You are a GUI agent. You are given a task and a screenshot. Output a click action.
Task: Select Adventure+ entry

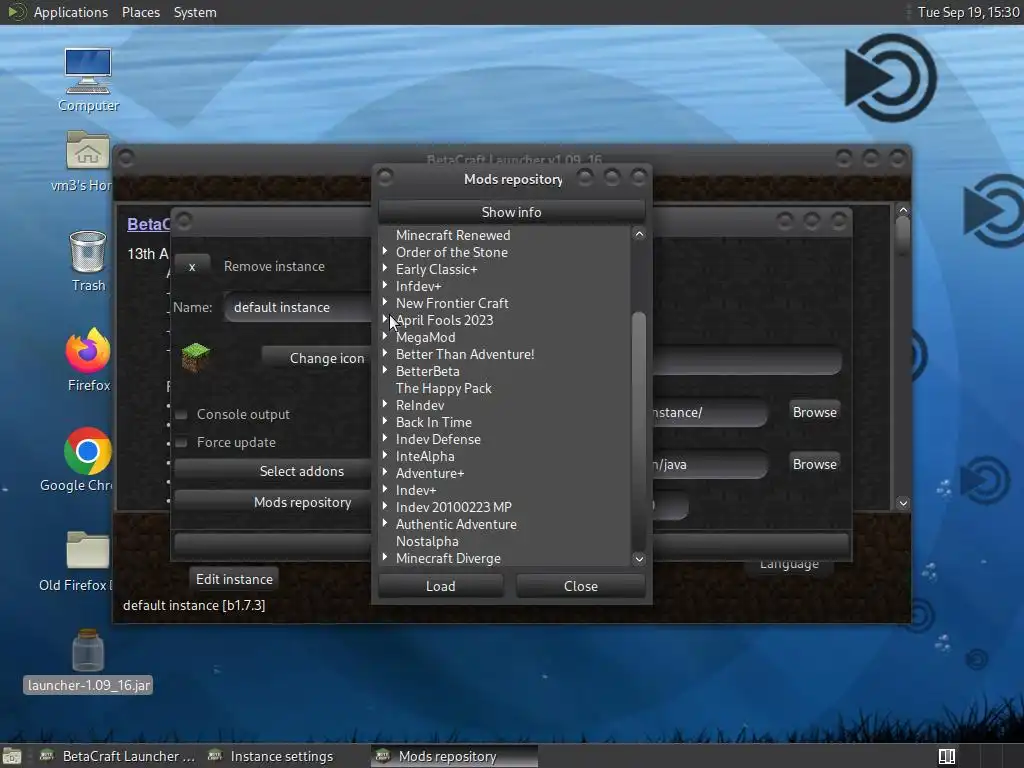[430, 473]
